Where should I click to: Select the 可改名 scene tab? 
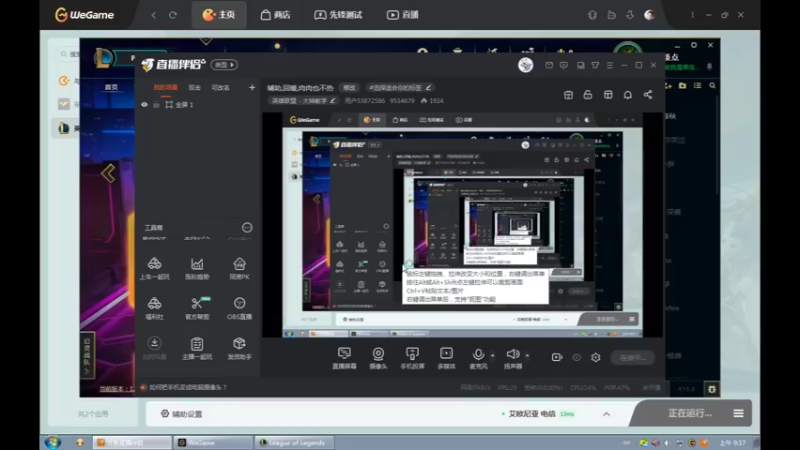pos(220,88)
